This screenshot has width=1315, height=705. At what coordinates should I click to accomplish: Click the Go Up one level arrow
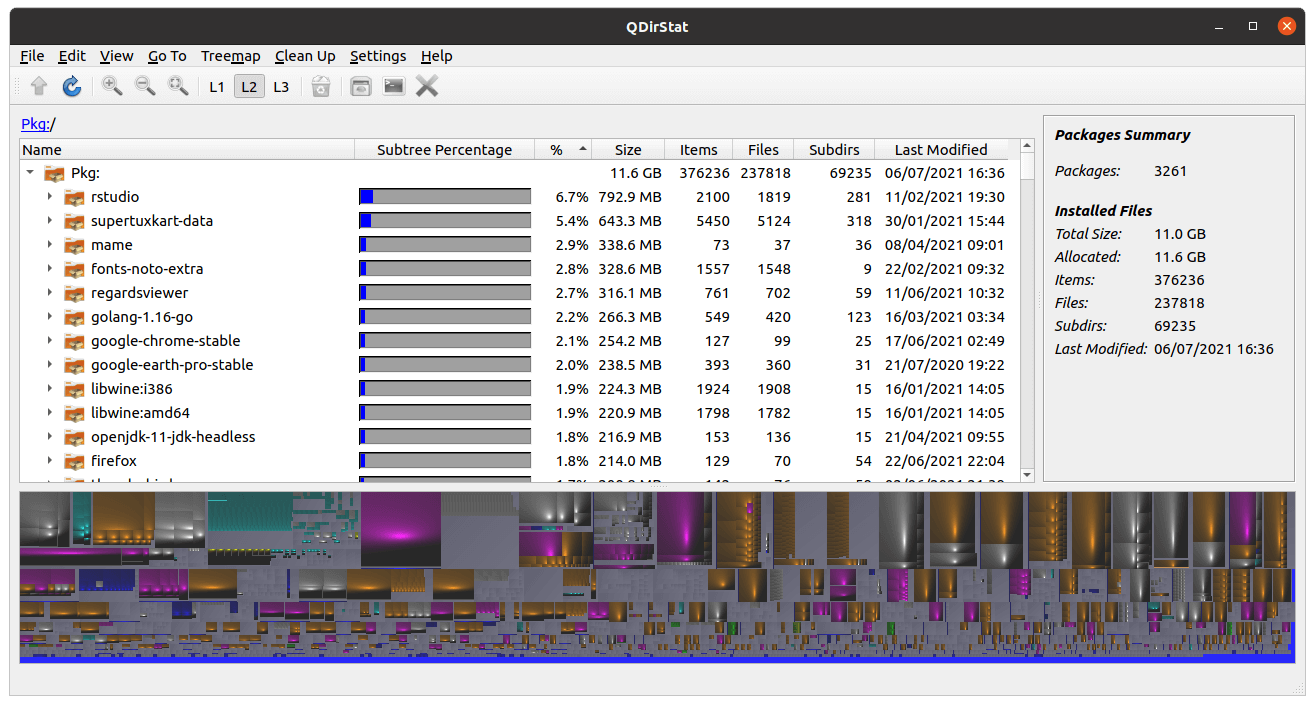point(39,87)
